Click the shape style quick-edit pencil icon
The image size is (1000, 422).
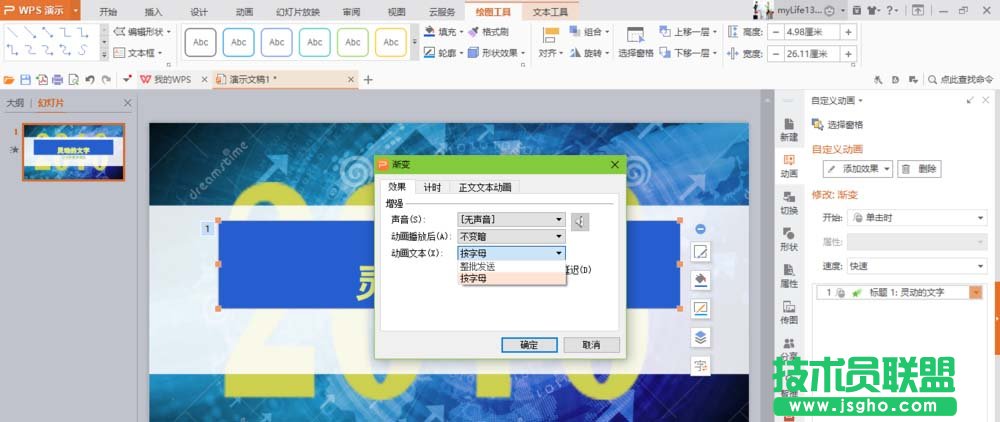(700, 252)
